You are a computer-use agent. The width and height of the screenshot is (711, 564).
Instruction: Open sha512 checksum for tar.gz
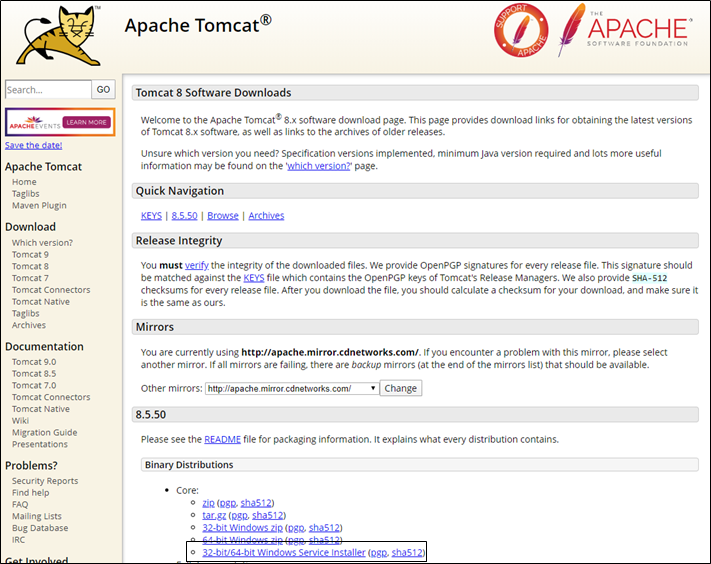[x=268, y=515]
